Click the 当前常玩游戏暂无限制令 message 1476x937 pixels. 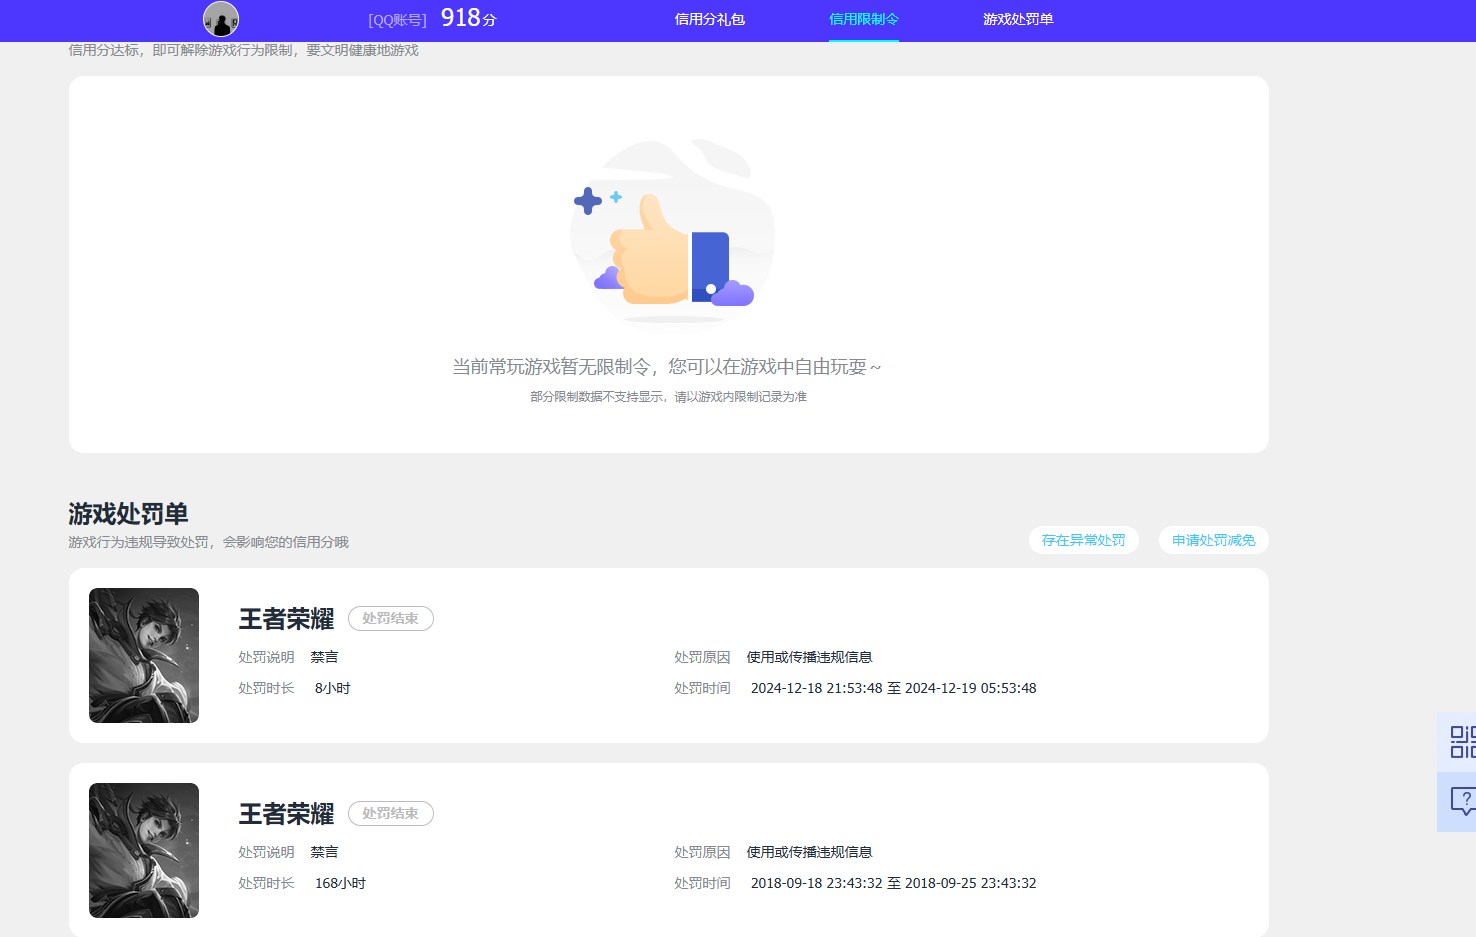point(667,367)
